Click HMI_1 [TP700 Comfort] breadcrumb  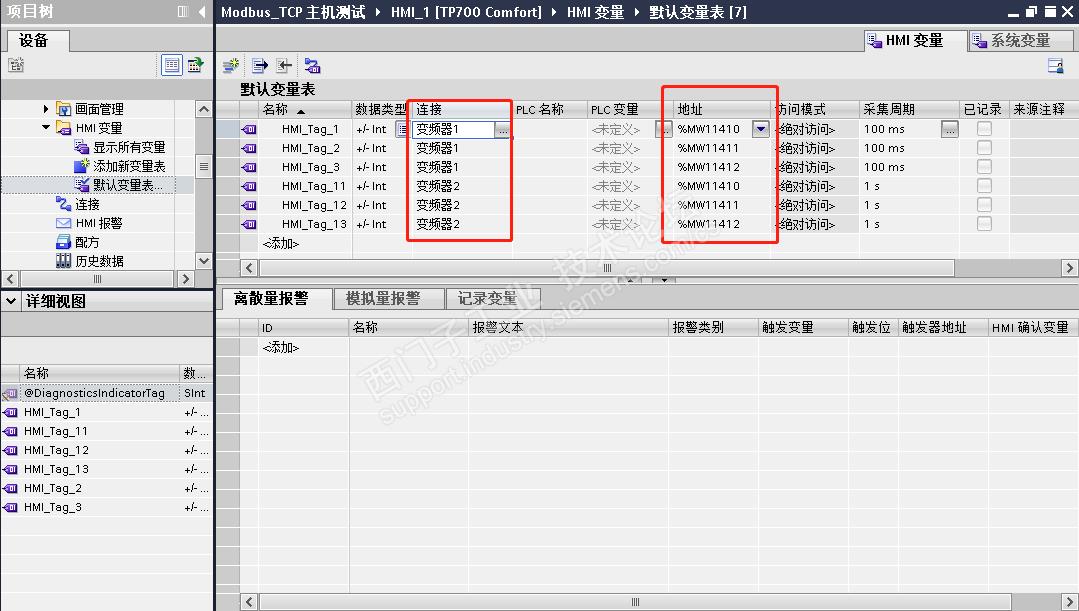tap(466, 12)
